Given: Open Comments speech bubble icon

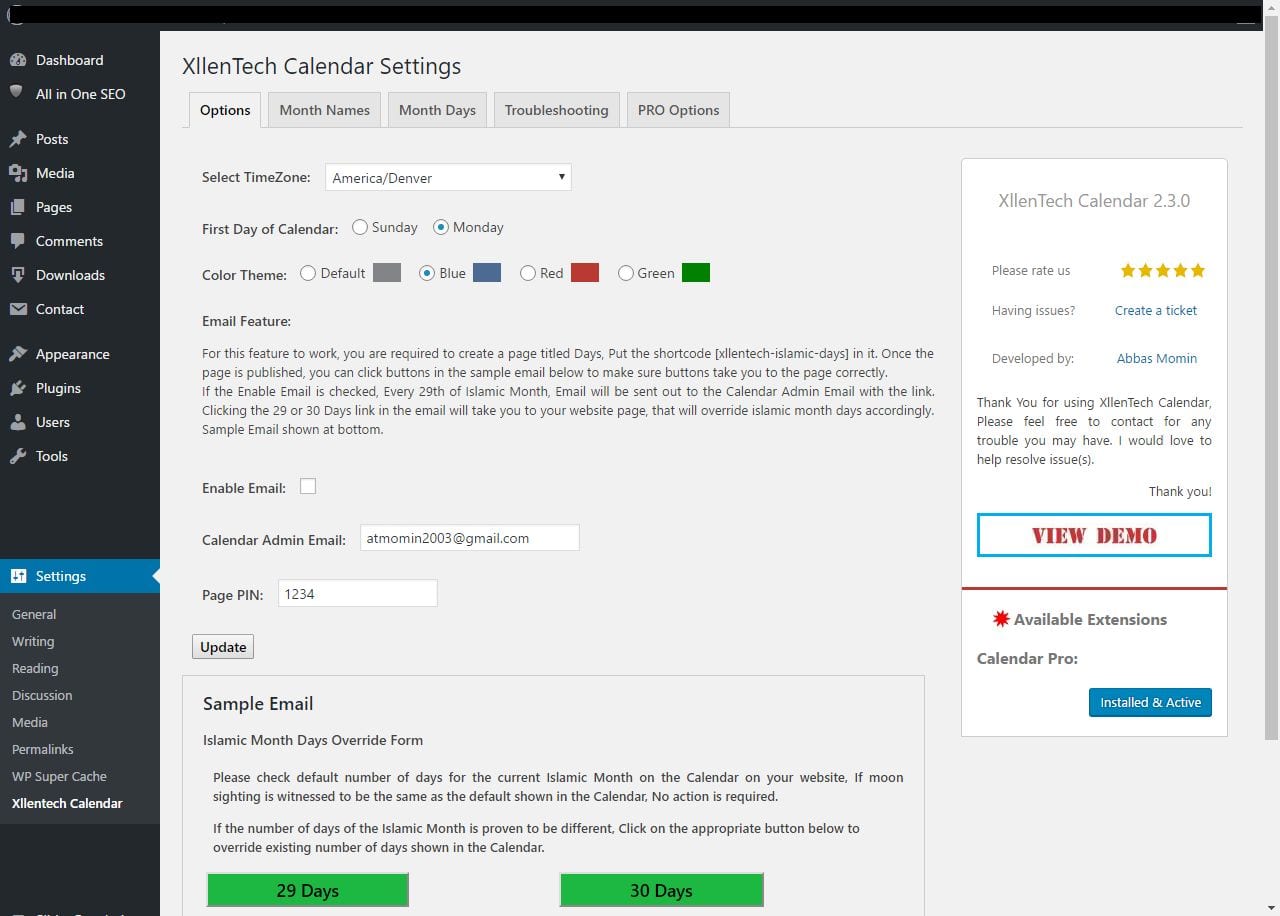Looking at the screenshot, I should [17, 241].
